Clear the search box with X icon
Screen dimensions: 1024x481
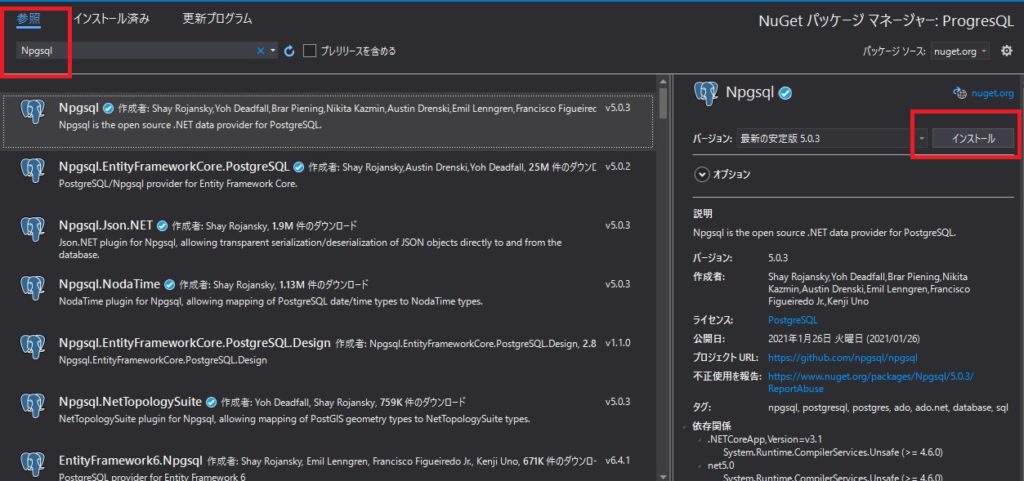(260, 51)
